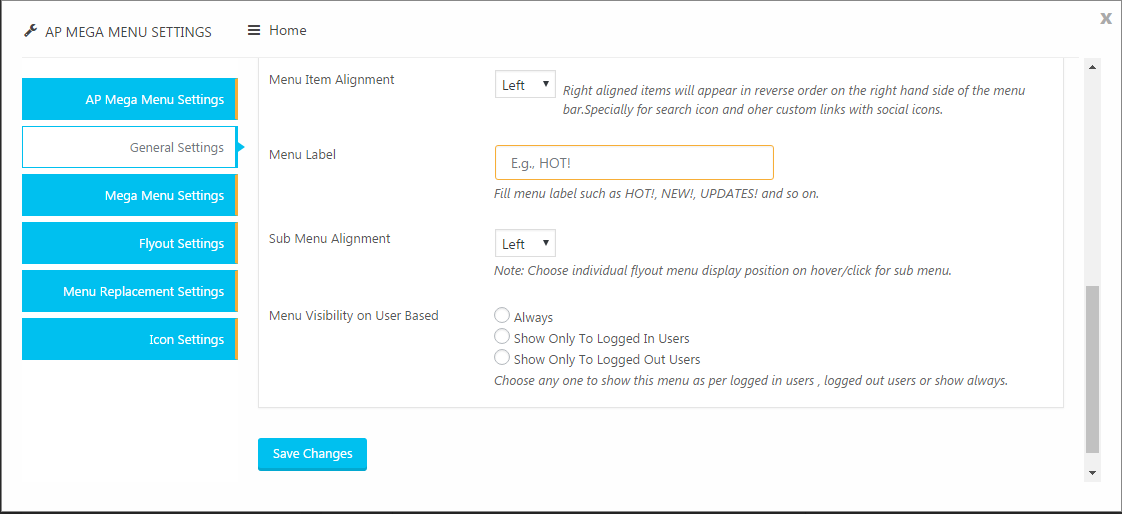This screenshot has width=1122, height=514.
Task: Click the Save Changes button
Action: point(312,454)
